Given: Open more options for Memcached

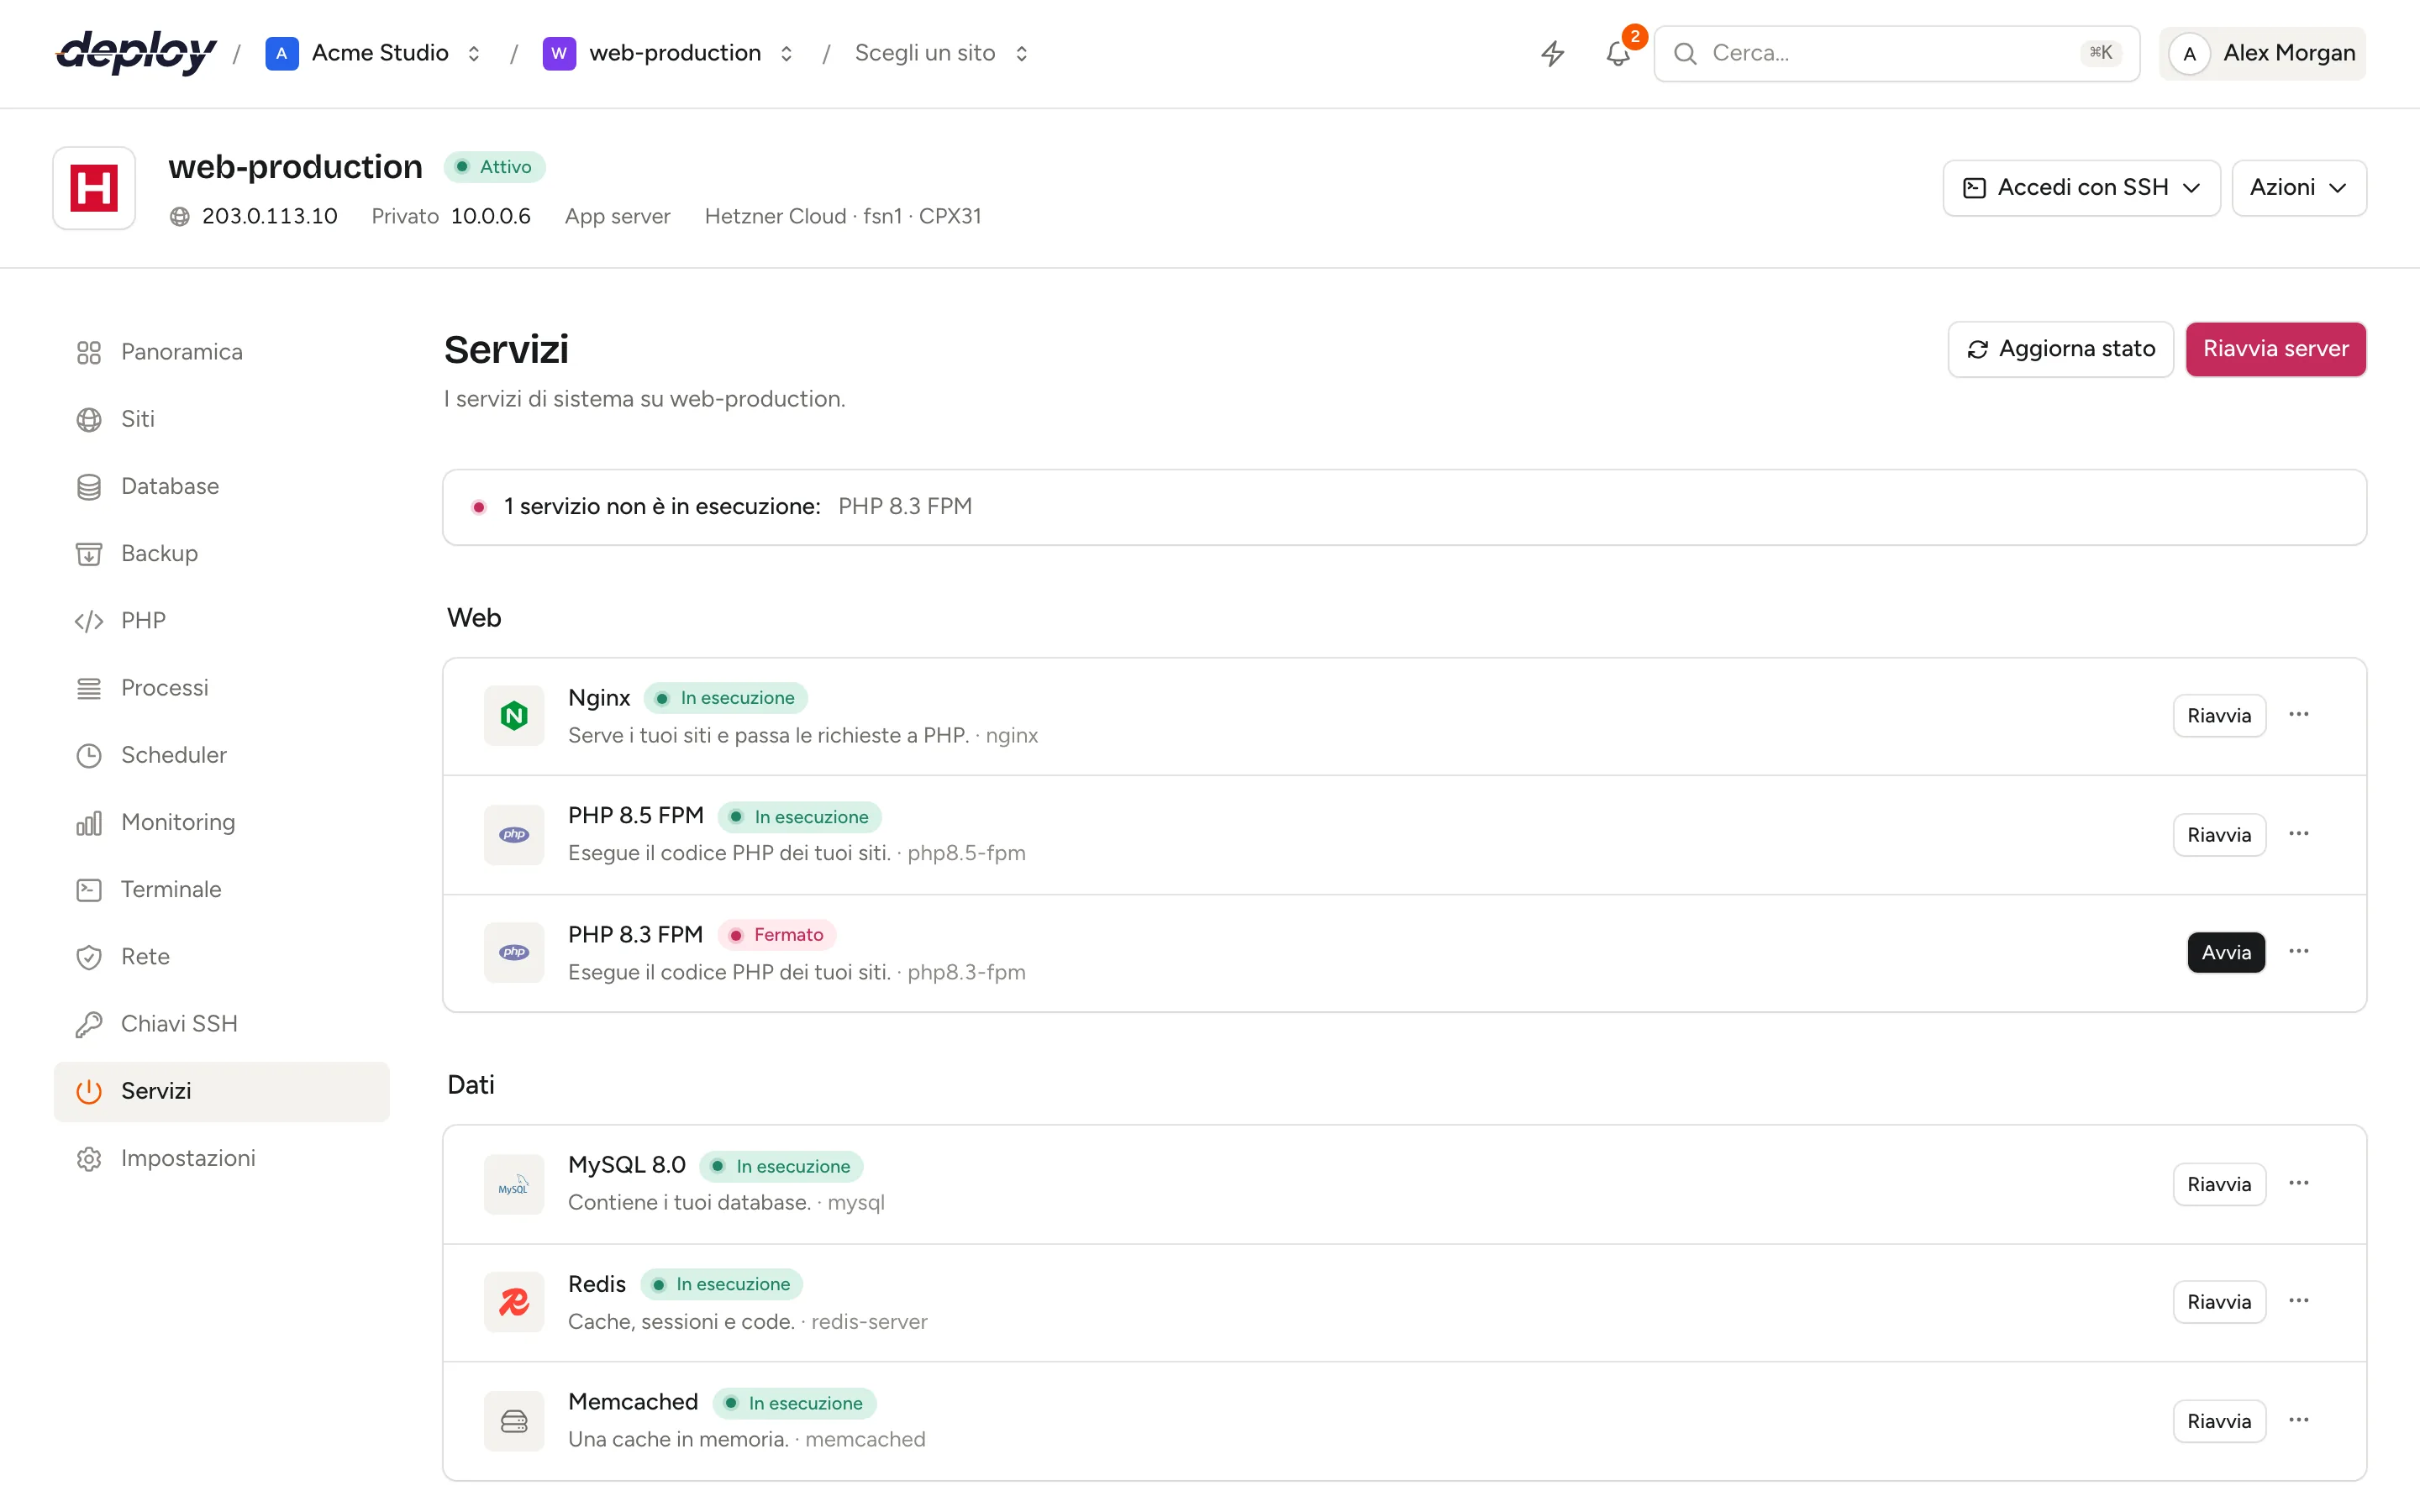Looking at the screenshot, I should 2299,1420.
